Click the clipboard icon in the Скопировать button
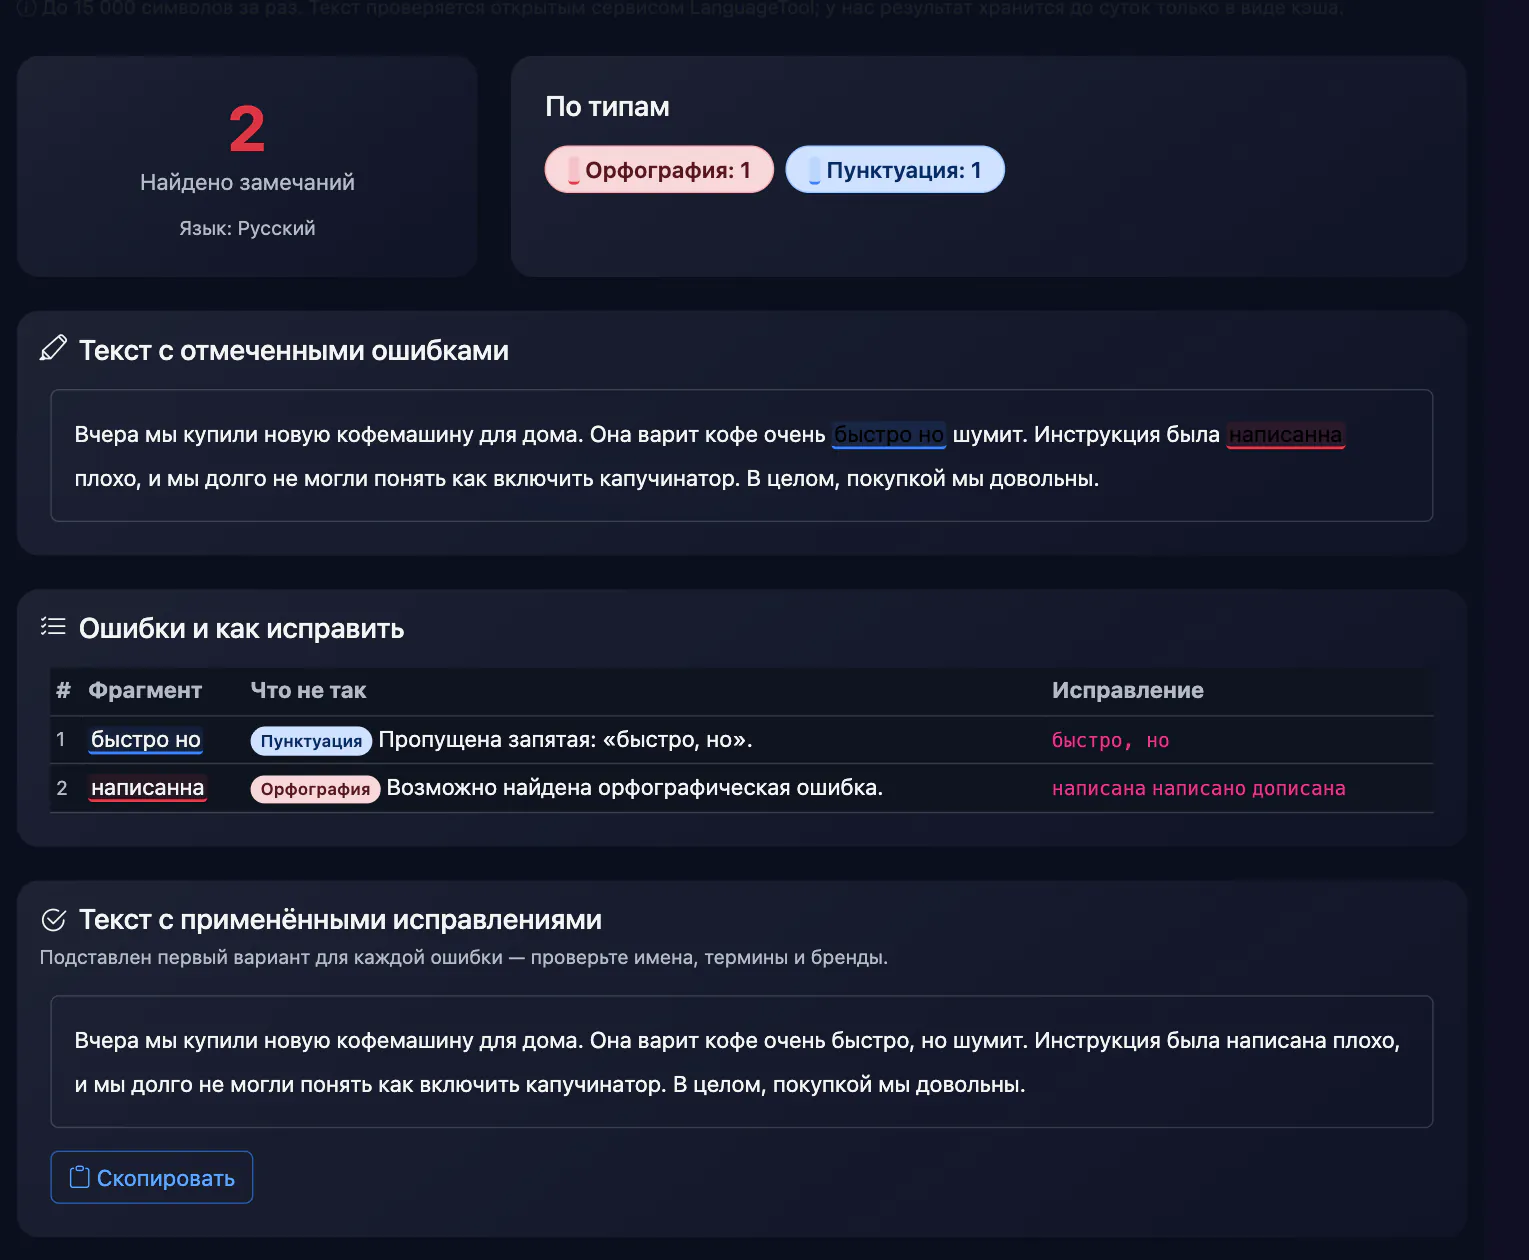1529x1260 pixels. click(x=79, y=1177)
